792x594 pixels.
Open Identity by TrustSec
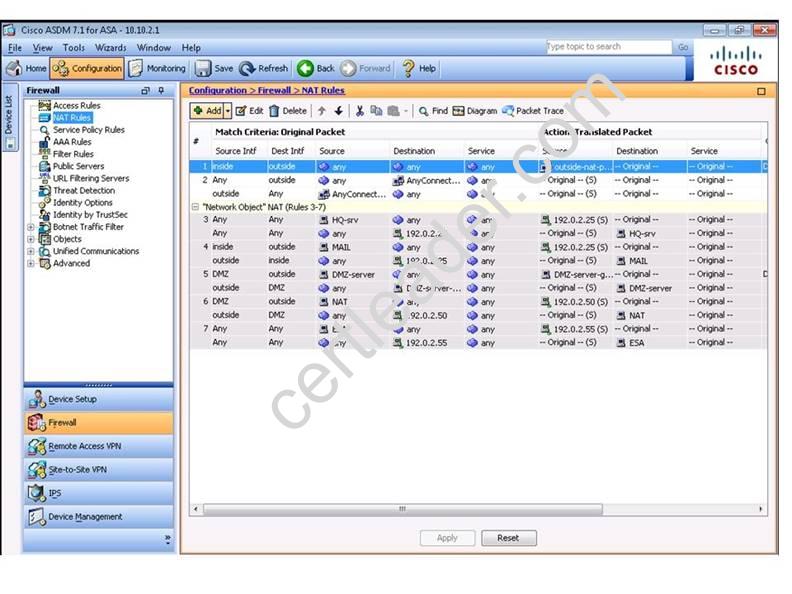pyautogui.click(x=90, y=215)
